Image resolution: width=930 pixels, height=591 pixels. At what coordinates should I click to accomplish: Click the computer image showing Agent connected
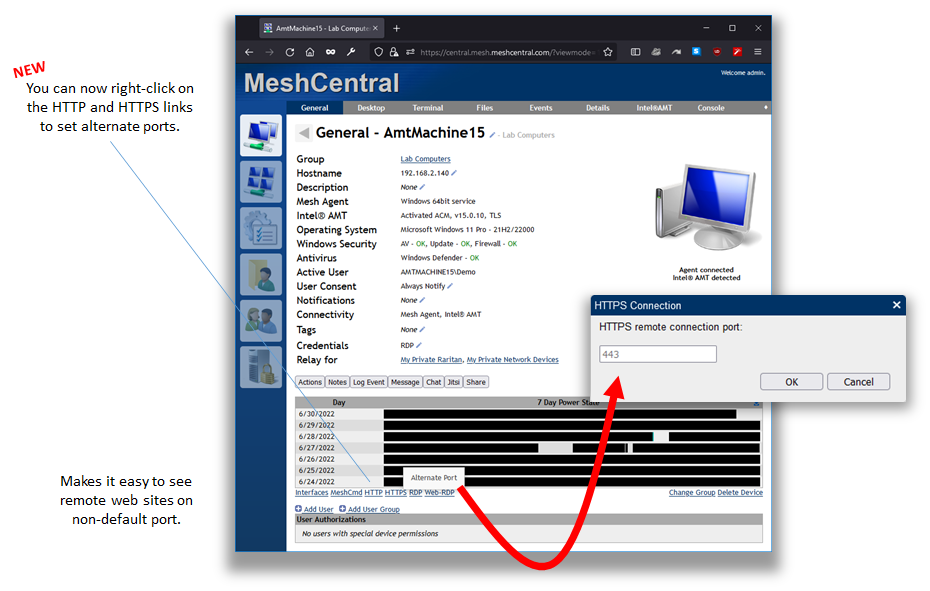pyautogui.click(x=706, y=208)
